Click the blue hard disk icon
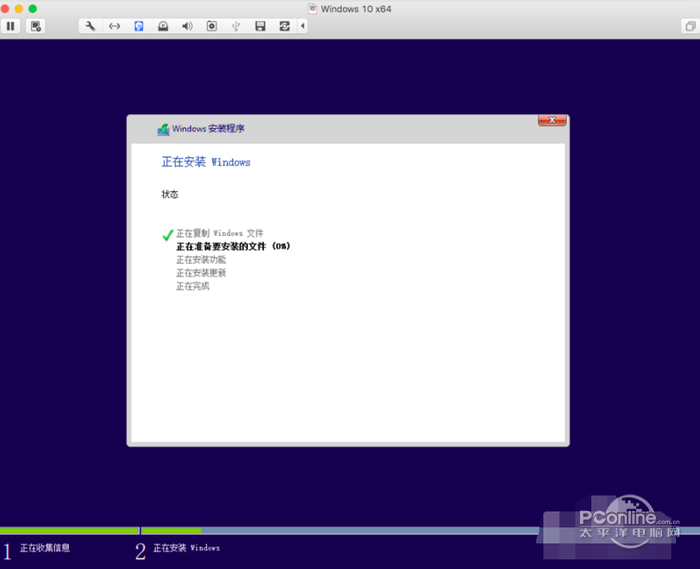The width and height of the screenshot is (700, 569). (x=139, y=26)
